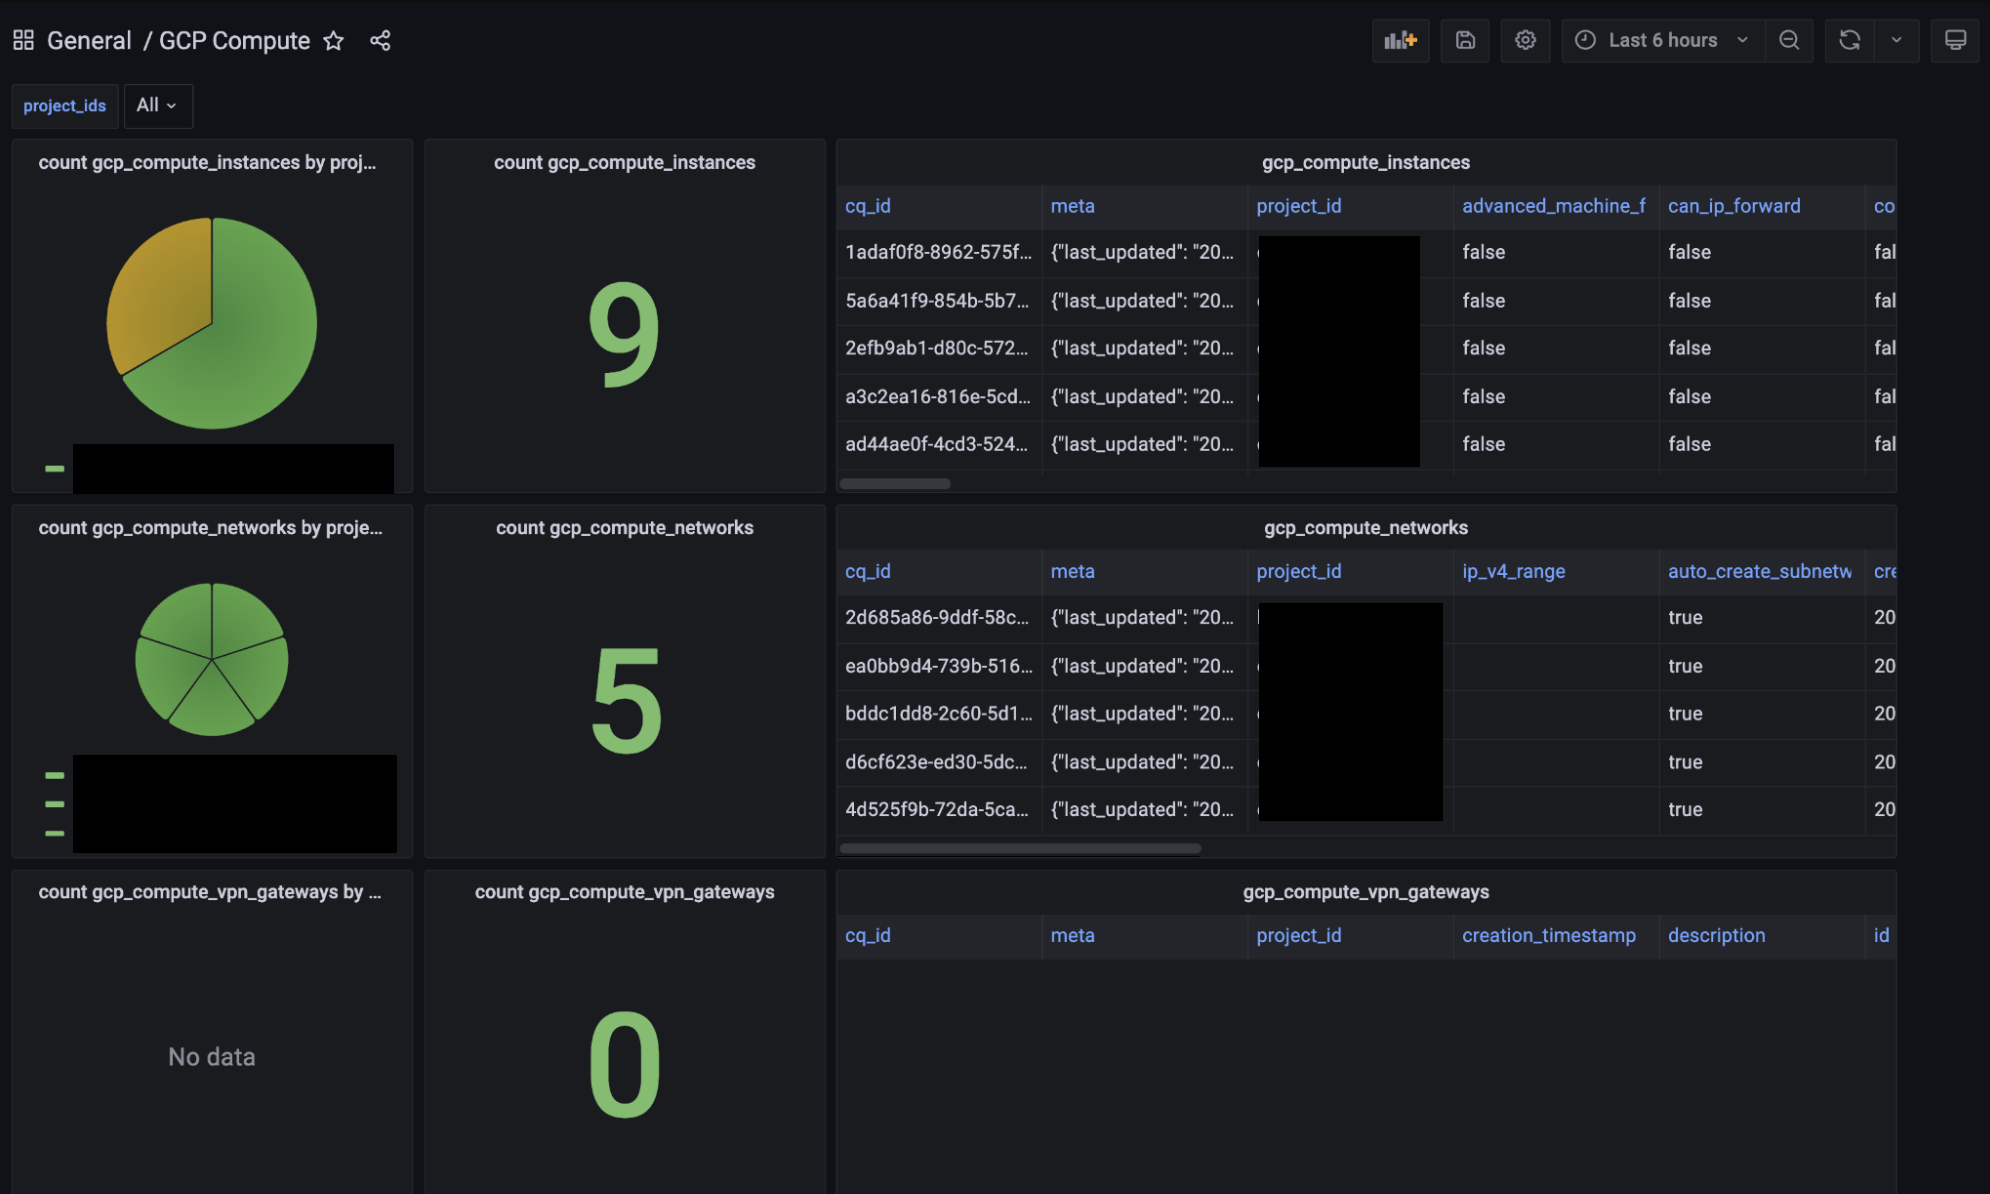Expand the auto-refresh interval chevron
Image resolution: width=1990 pixels, height=1194 pixels.
1895,40
